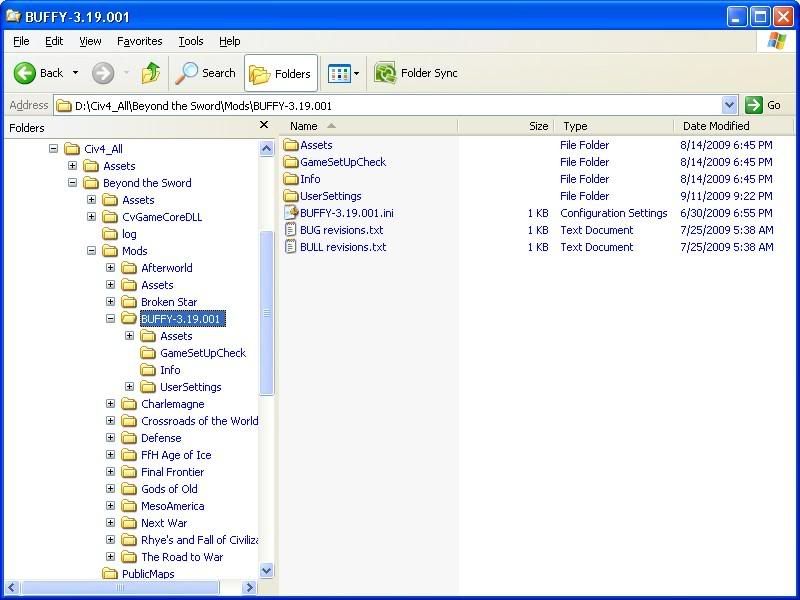Click the vertical scrollbar thumb in tree
This screenshot has height=600, width=800.
pos(266,313)
